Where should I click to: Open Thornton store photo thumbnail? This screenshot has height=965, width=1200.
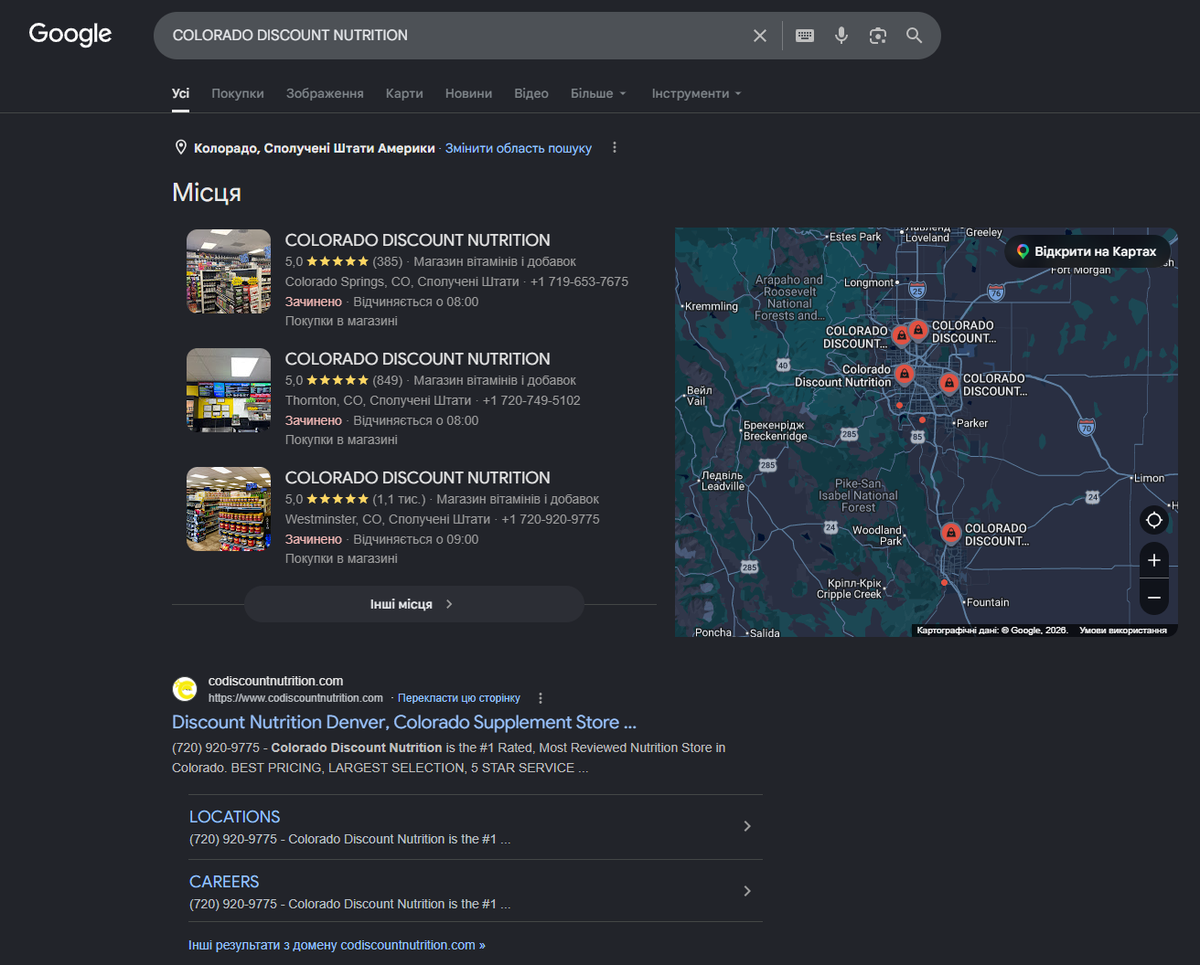[x=229, y=390]
